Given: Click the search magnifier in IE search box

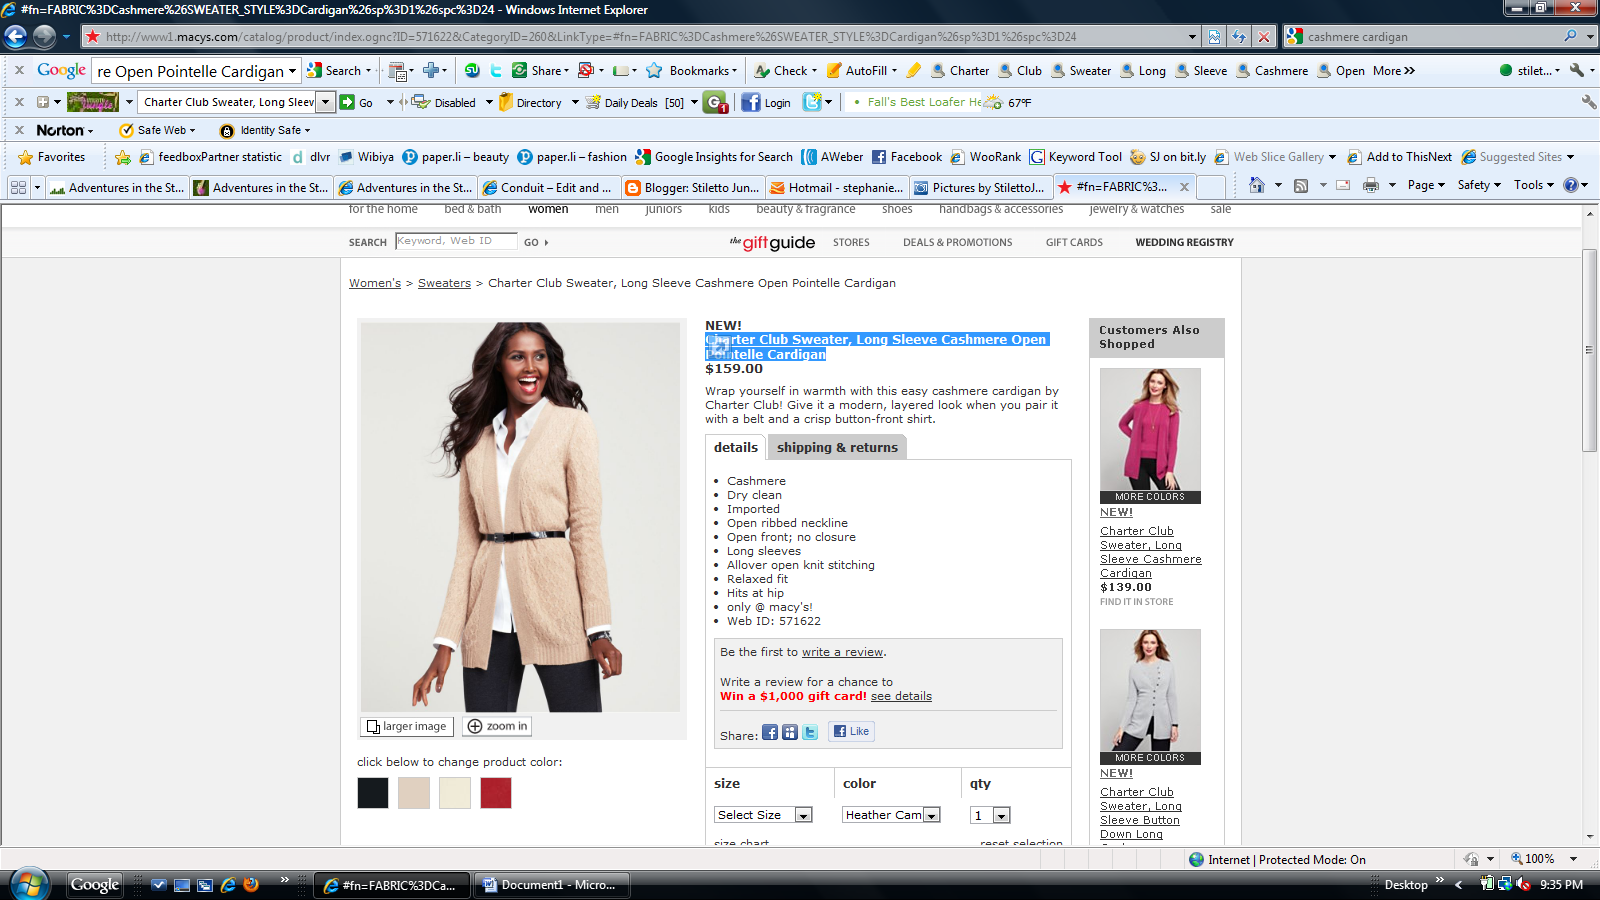Looking at the screenshot, I should [1570, 36].
